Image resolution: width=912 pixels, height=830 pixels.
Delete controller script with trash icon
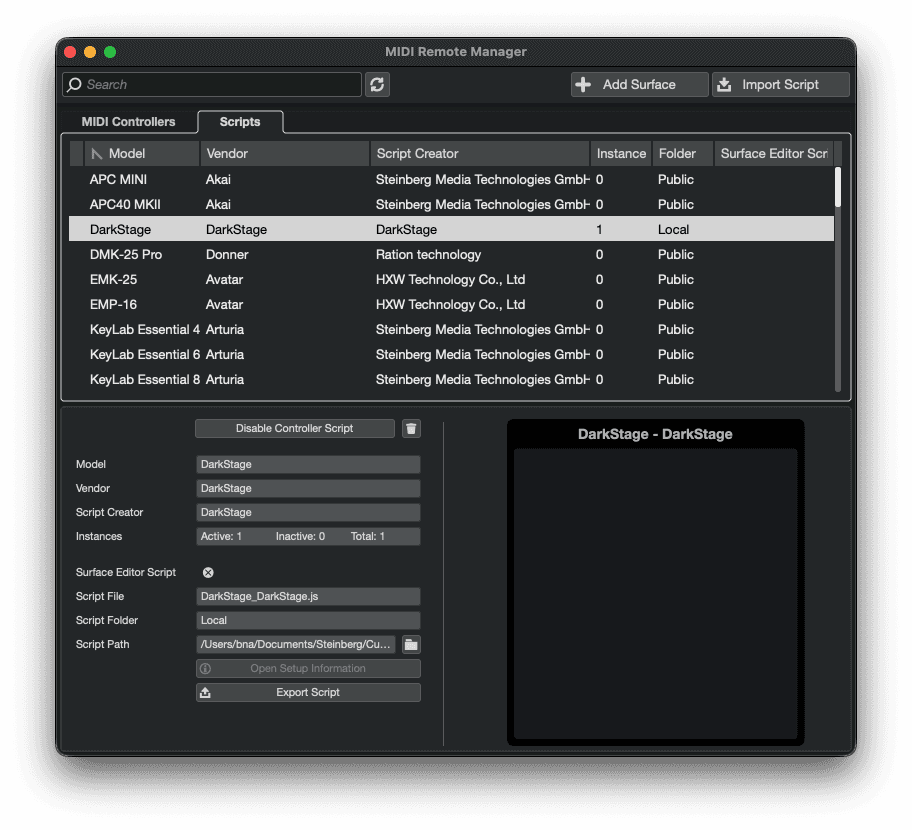click(411, 429)
